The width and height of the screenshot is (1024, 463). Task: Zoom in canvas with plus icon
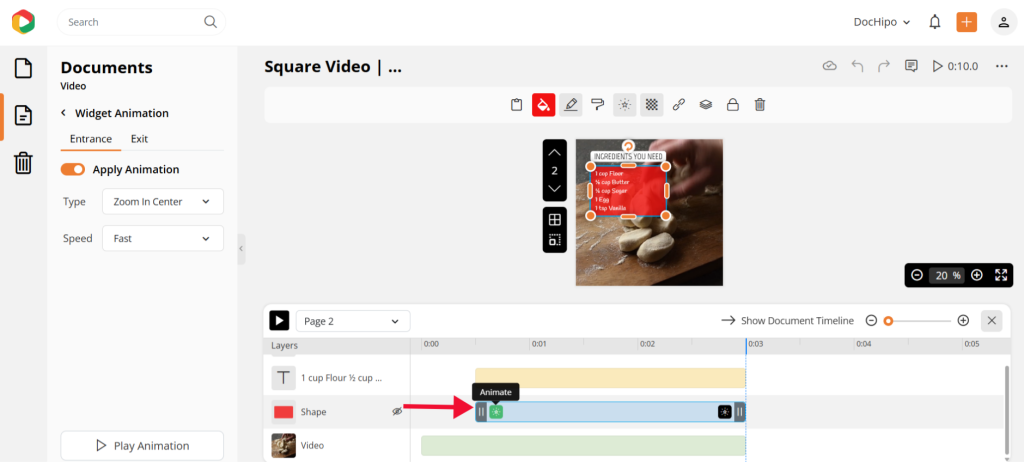977,275
